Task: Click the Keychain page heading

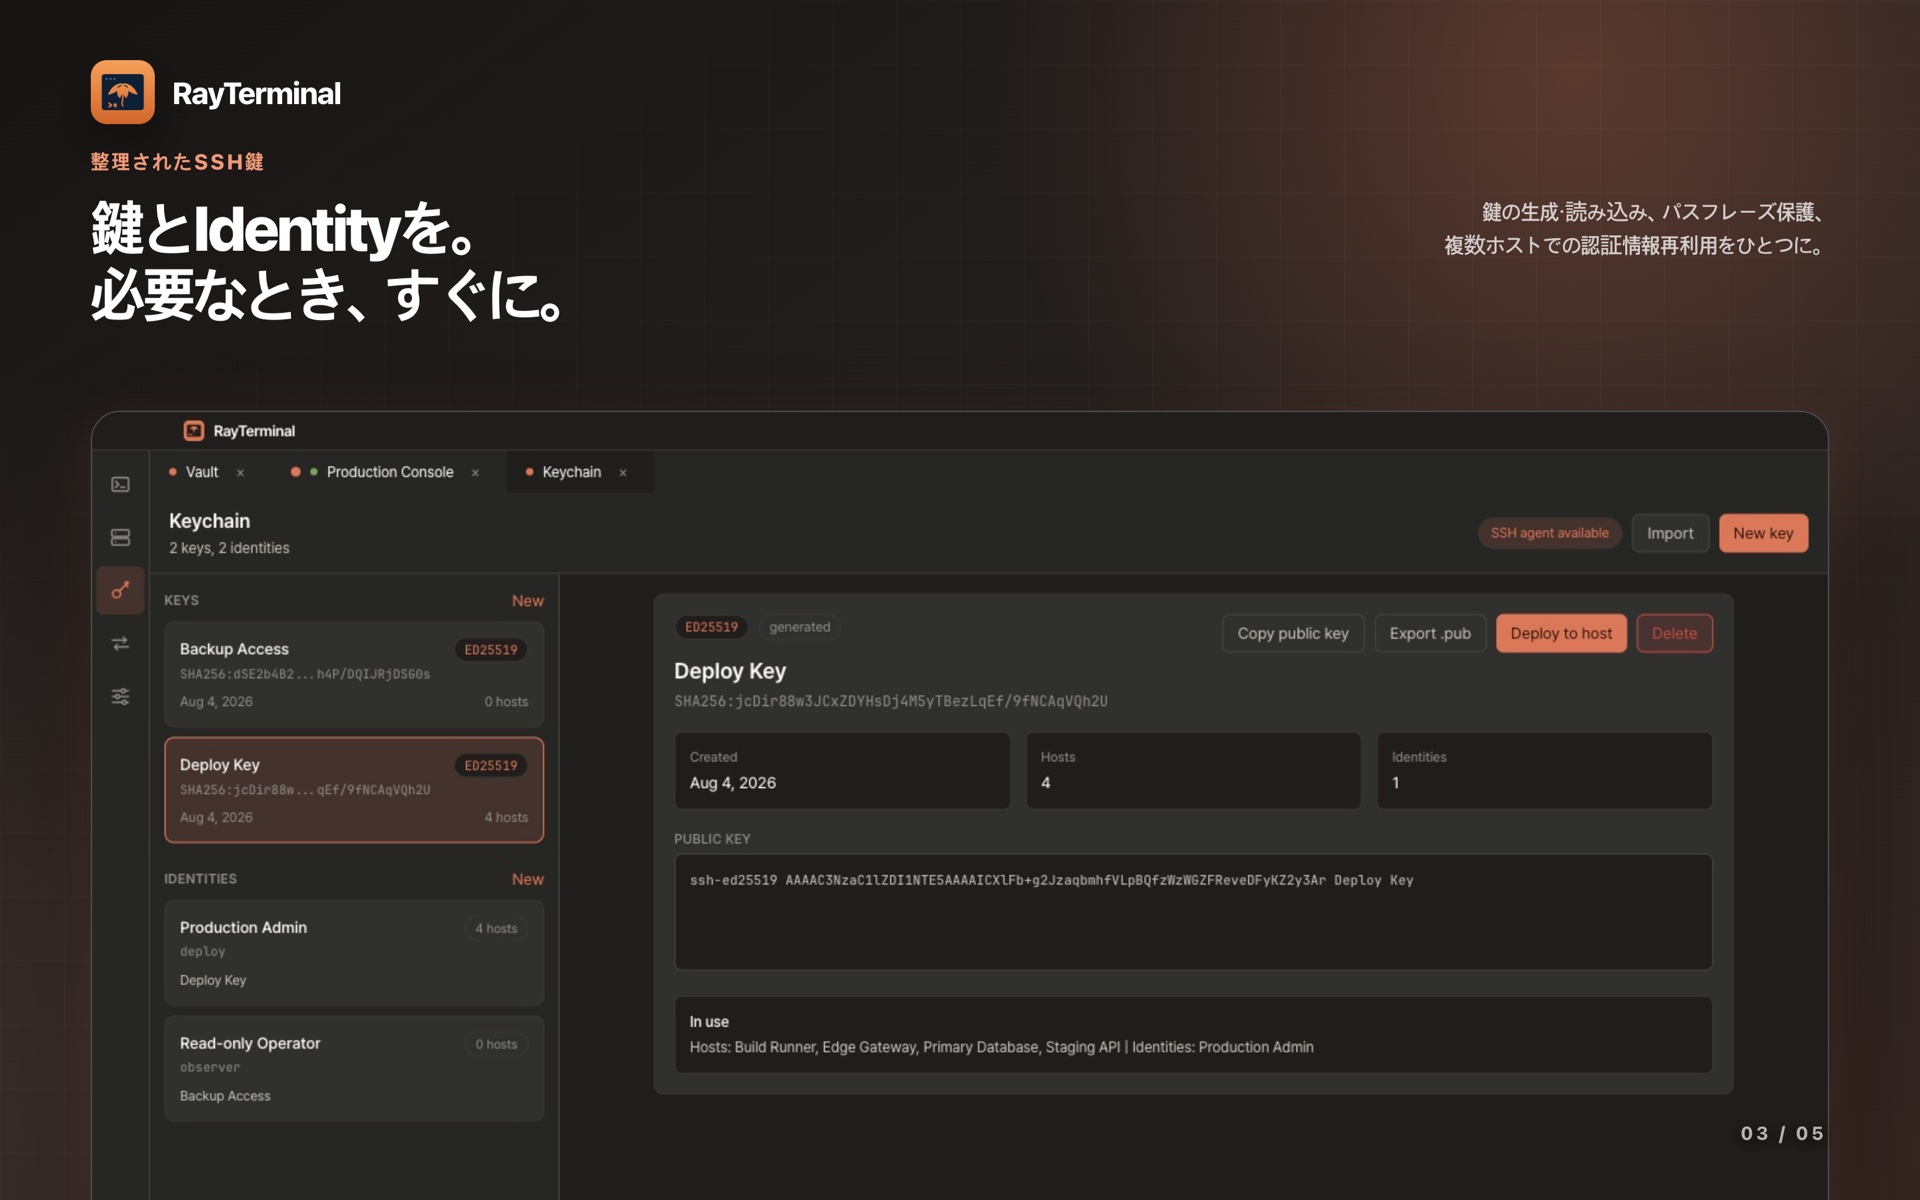Action: click(209, 521)
